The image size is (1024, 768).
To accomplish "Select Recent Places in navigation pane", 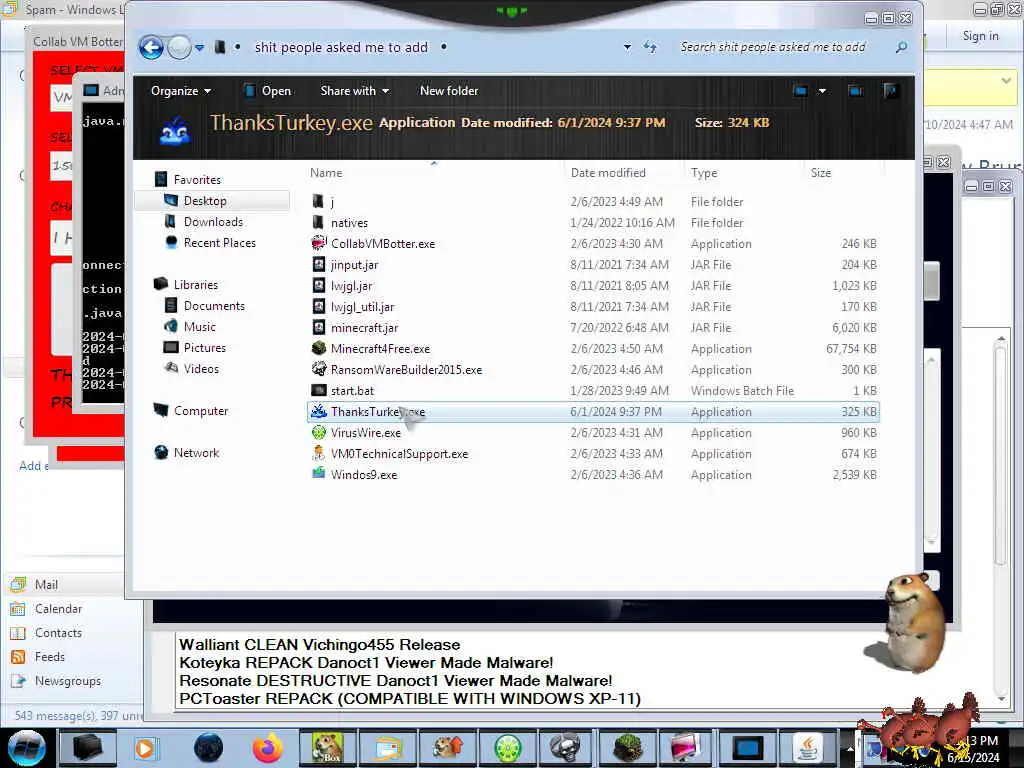I will coord(219,243).
